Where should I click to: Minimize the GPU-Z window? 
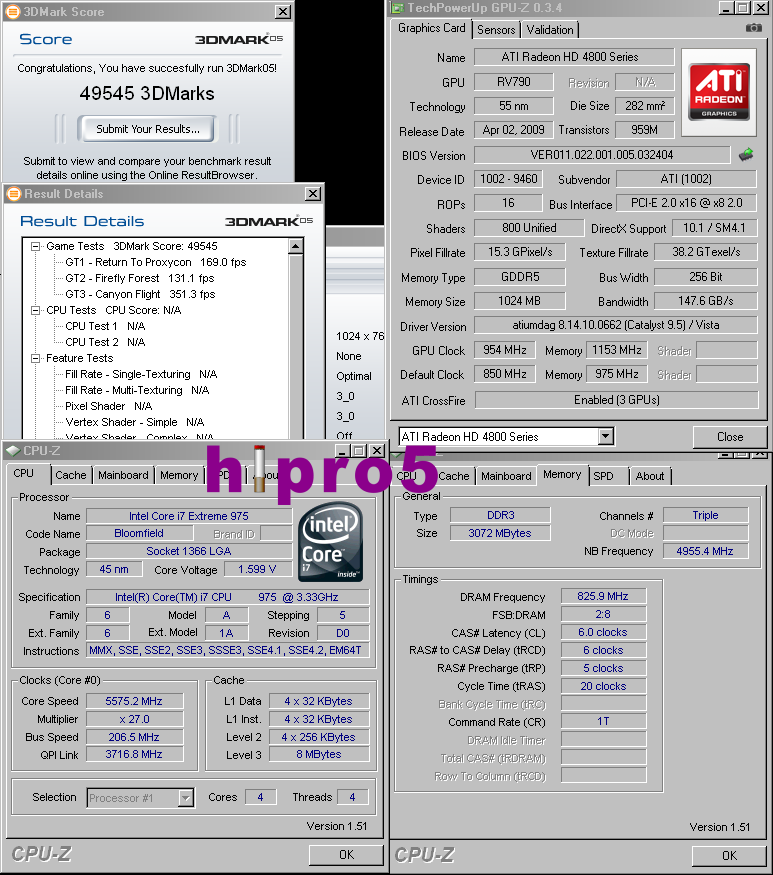pos(726,8)
